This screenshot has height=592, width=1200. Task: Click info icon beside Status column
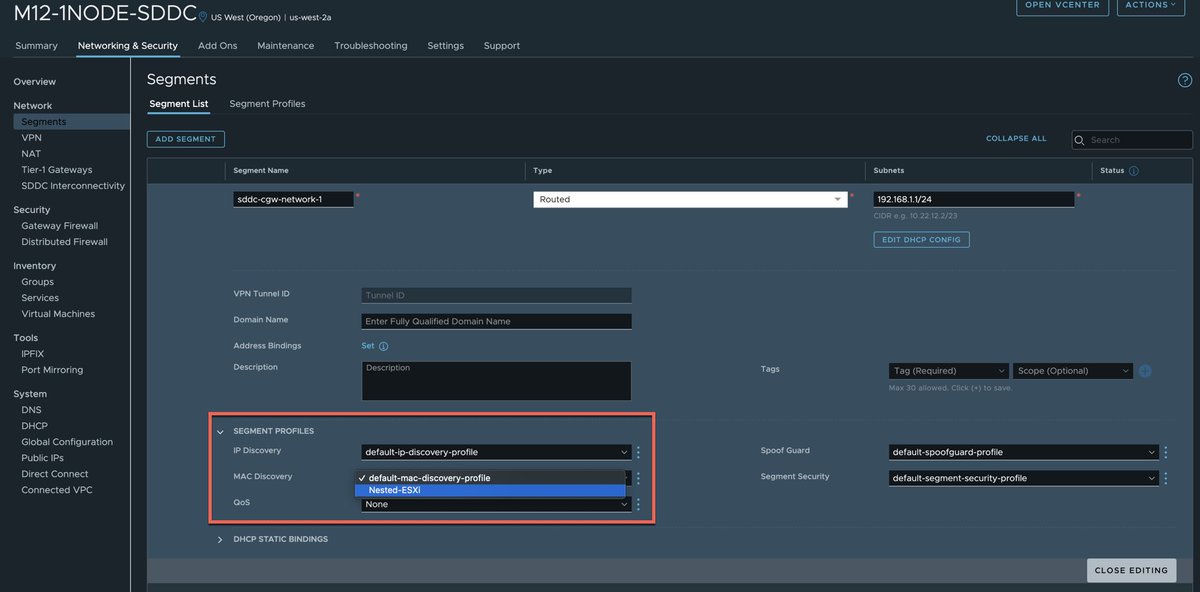coord(1134,171)
